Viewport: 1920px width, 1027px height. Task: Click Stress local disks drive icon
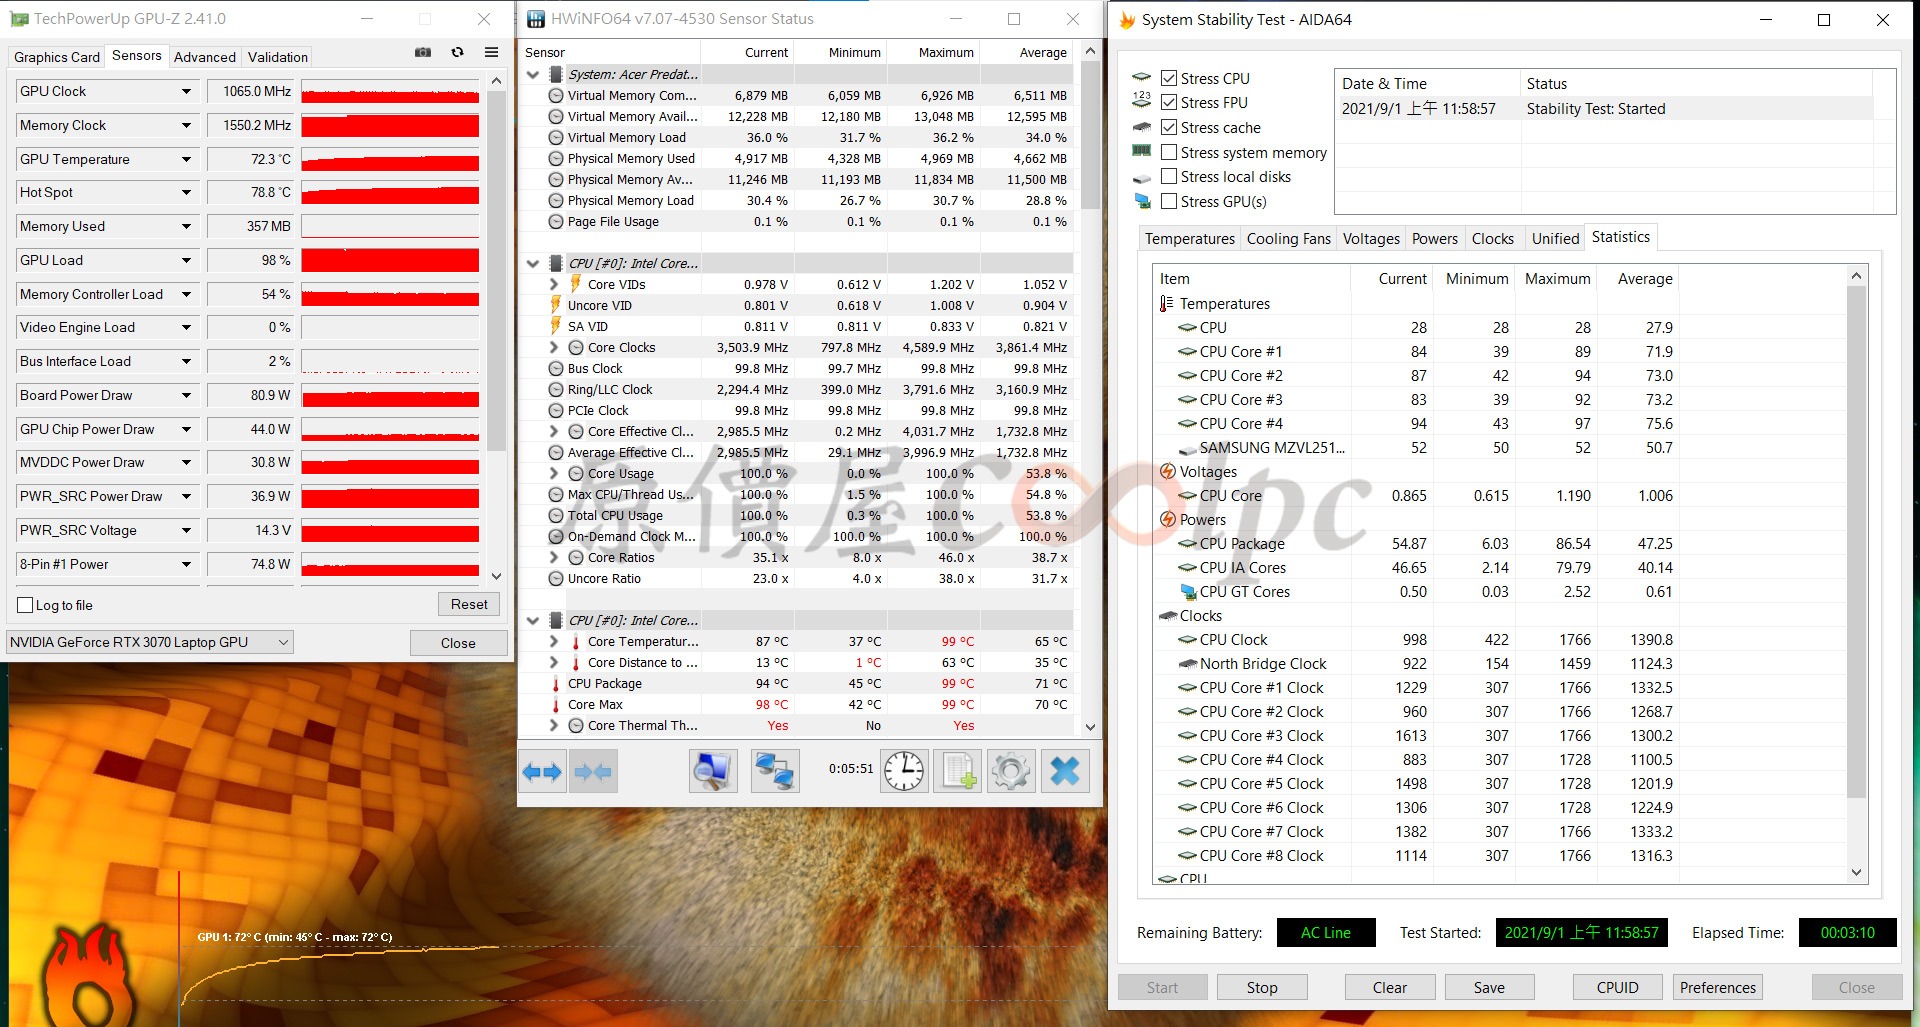coord(1142,177)
